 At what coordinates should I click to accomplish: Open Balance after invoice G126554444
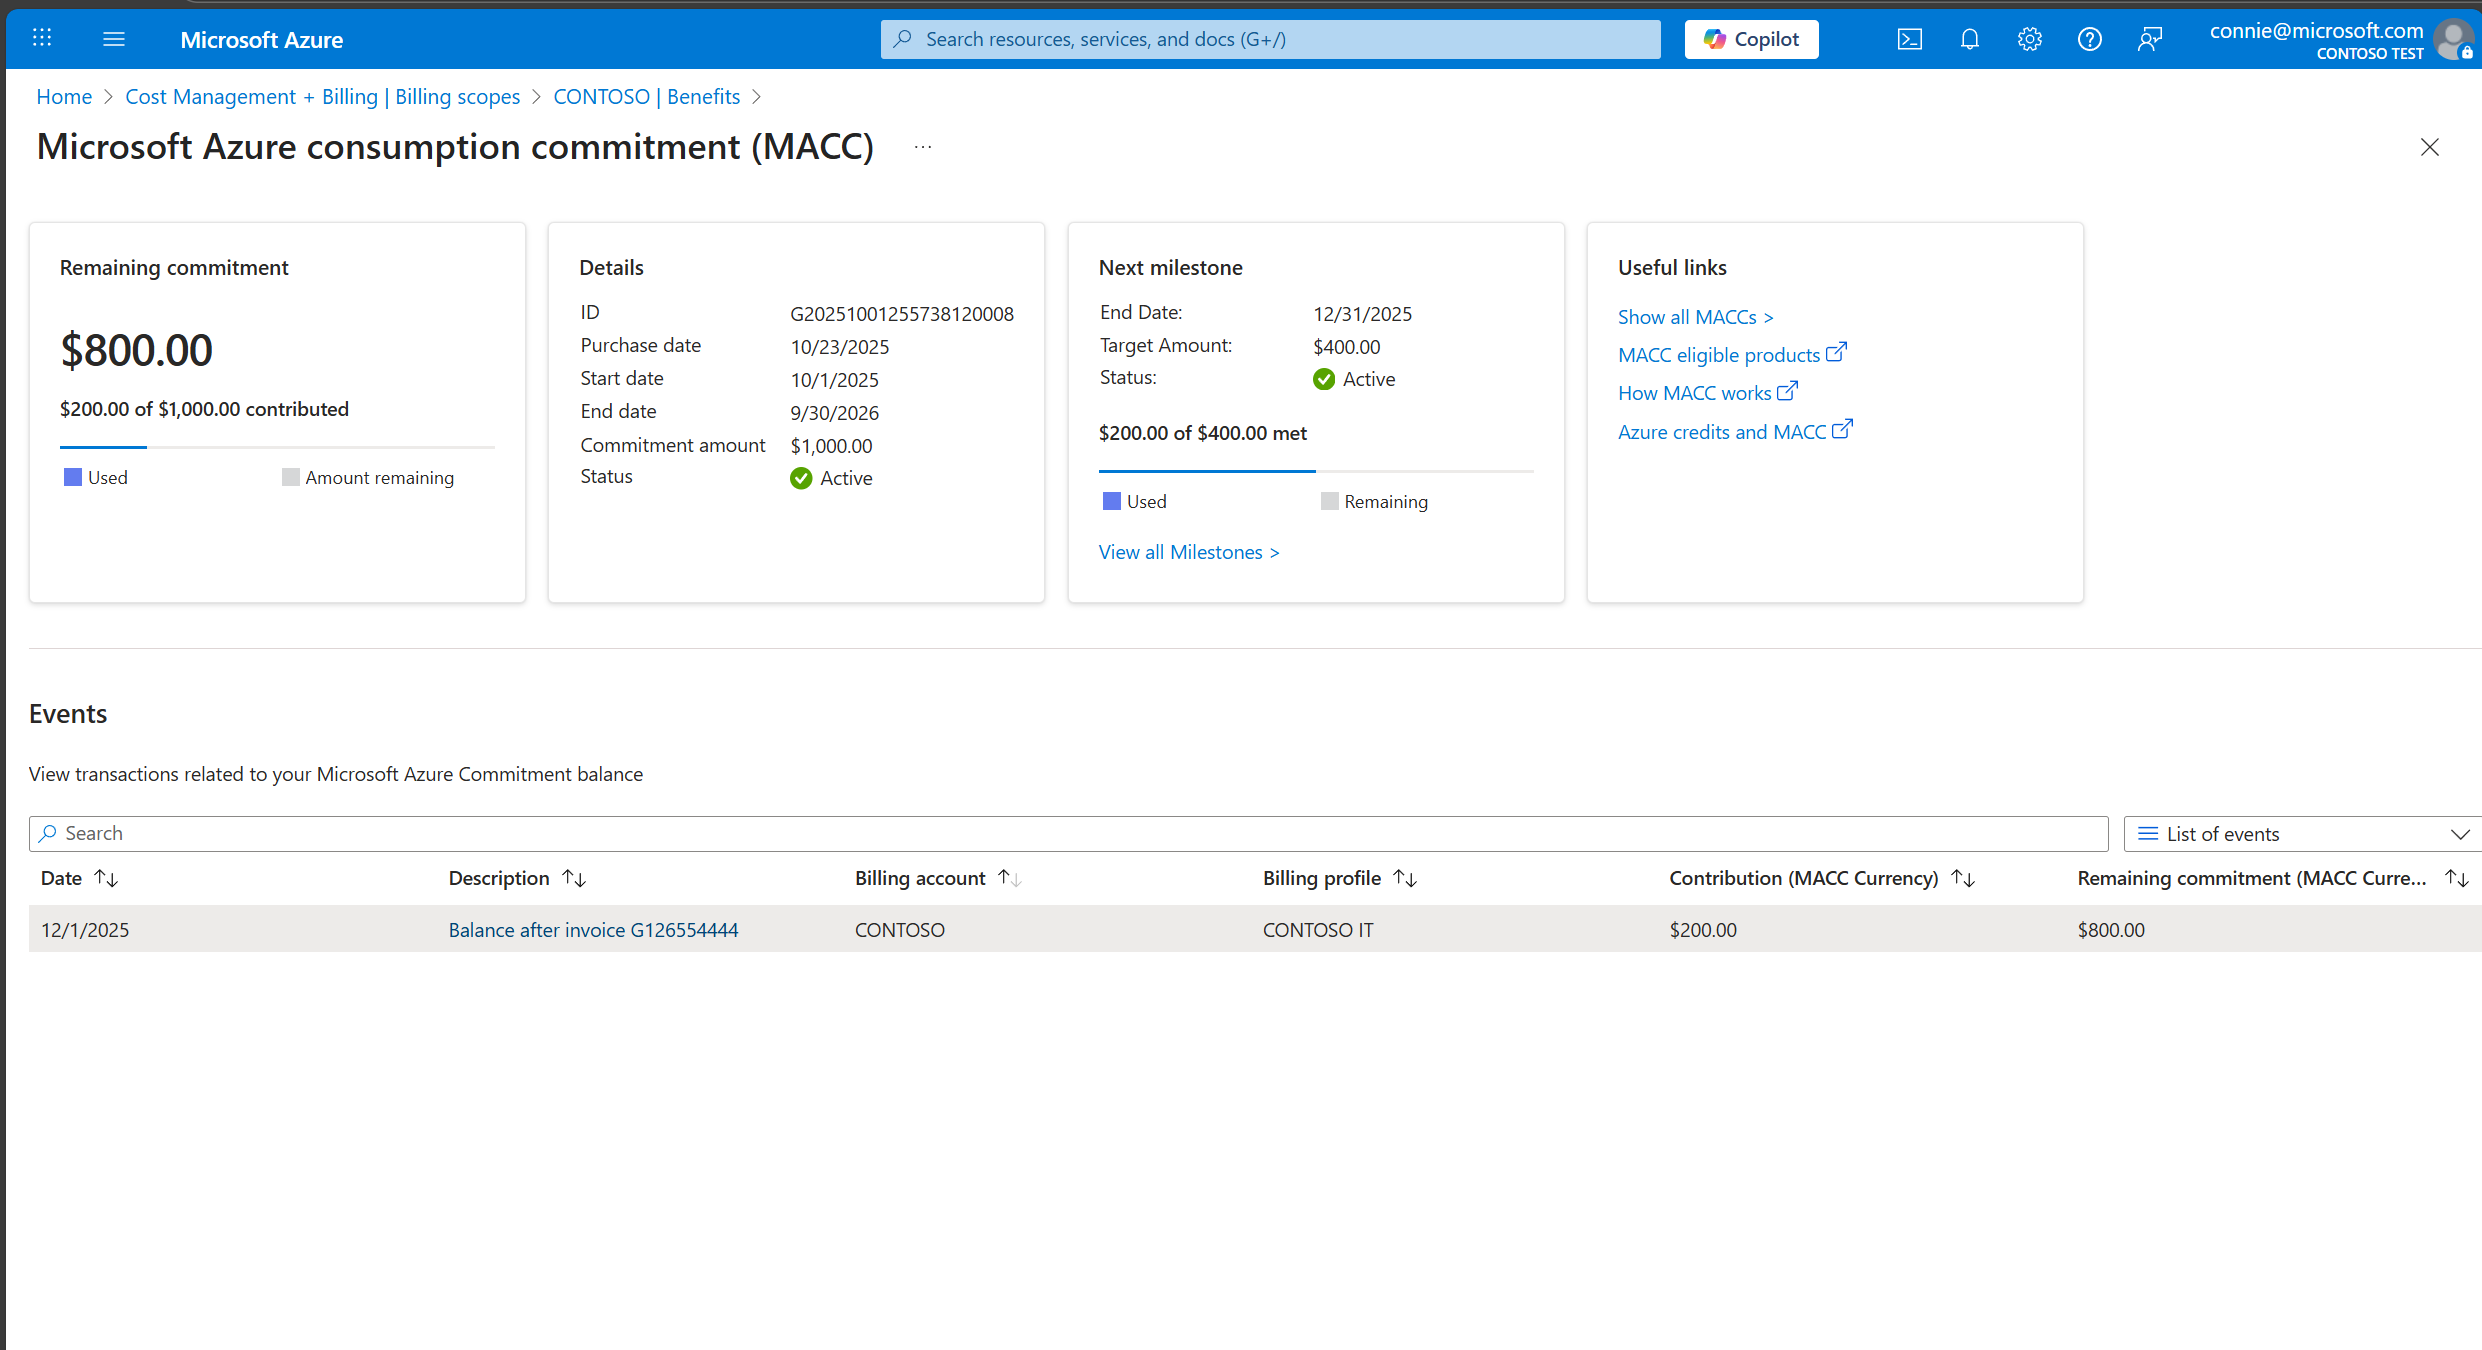coord(593,930)
